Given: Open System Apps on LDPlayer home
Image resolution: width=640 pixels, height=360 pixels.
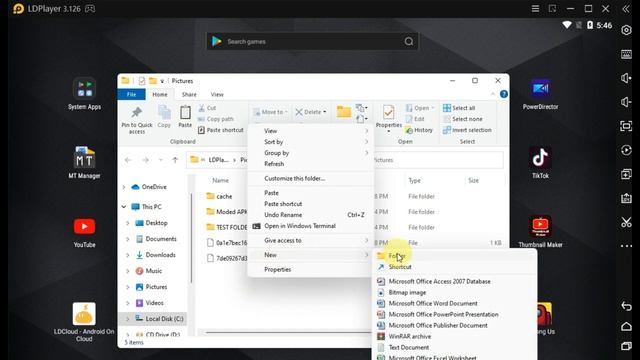Looking at the screenshot, I should (x=84, y=89).
